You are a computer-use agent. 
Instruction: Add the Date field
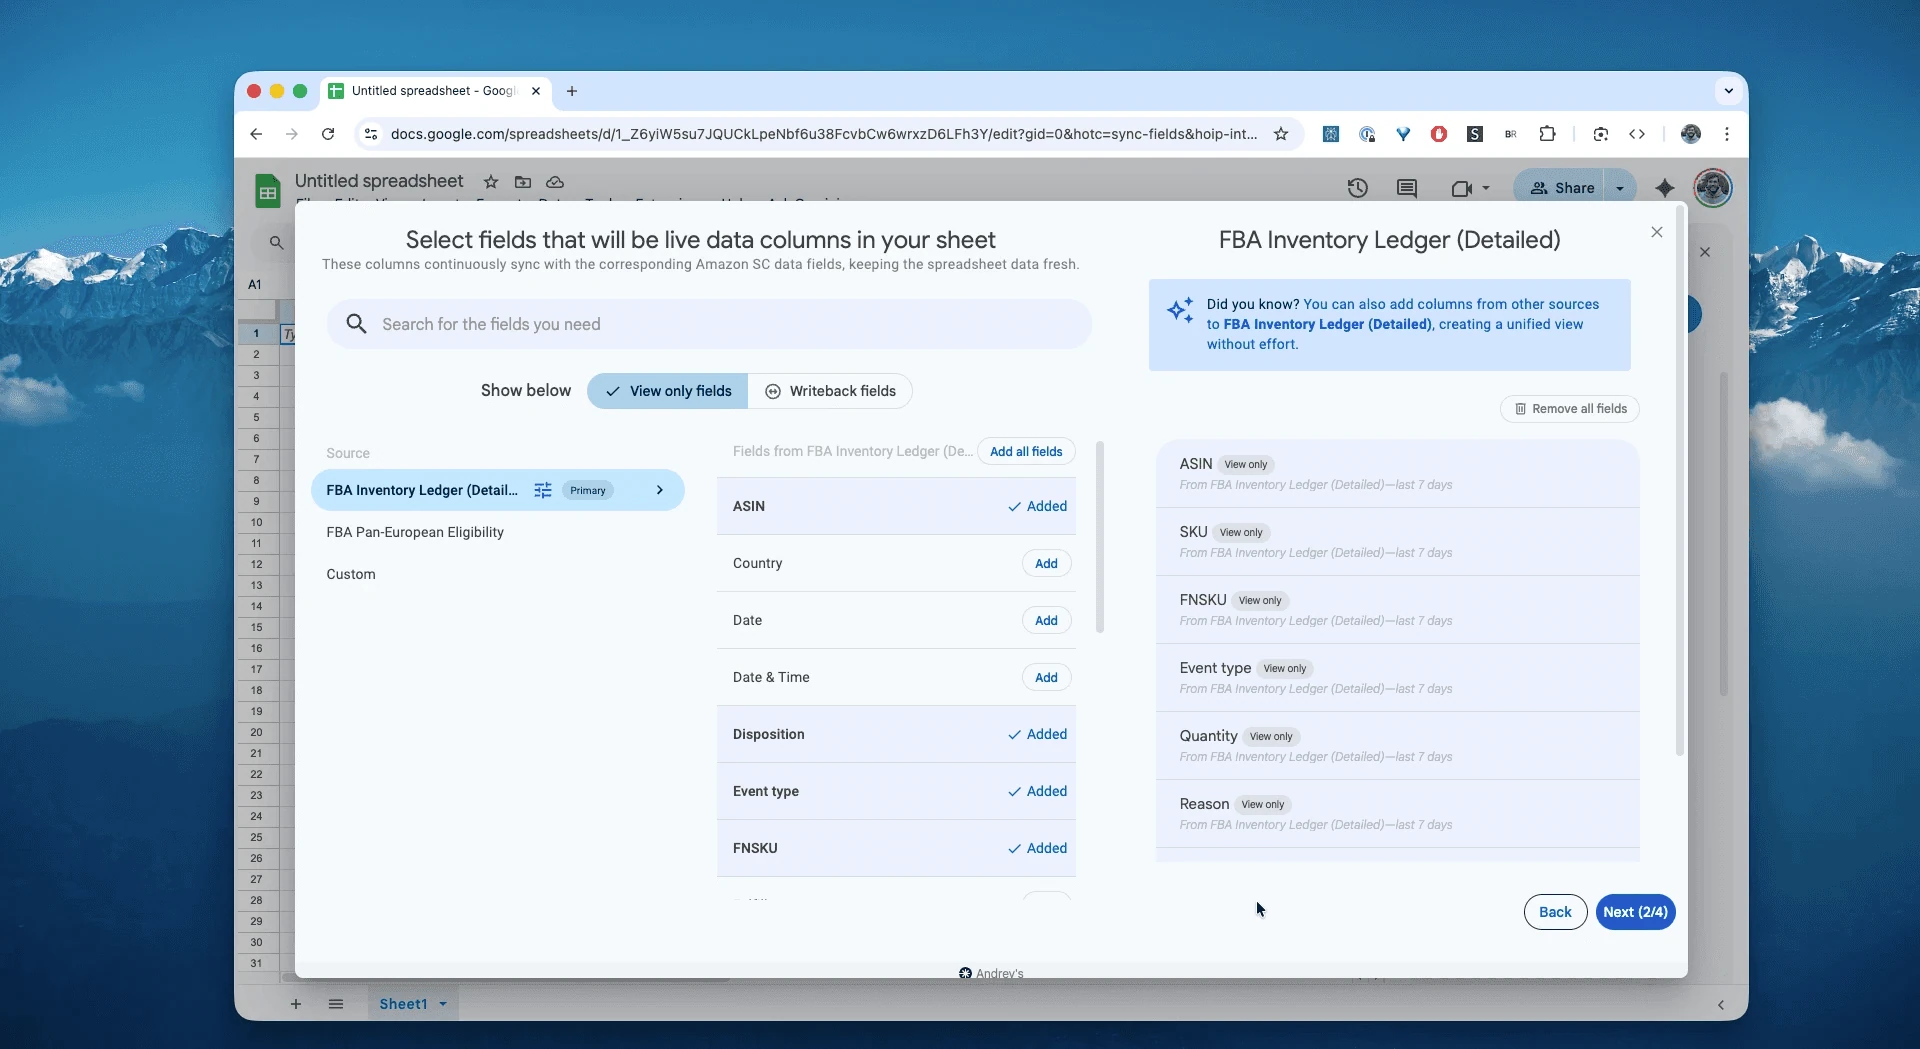click(1046, 620)
